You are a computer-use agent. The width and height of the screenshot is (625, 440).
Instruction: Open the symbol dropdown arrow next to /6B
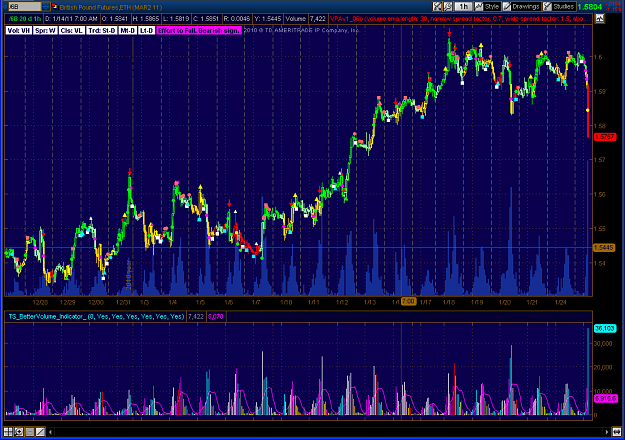pyautogui.click(x=46, y=7)
